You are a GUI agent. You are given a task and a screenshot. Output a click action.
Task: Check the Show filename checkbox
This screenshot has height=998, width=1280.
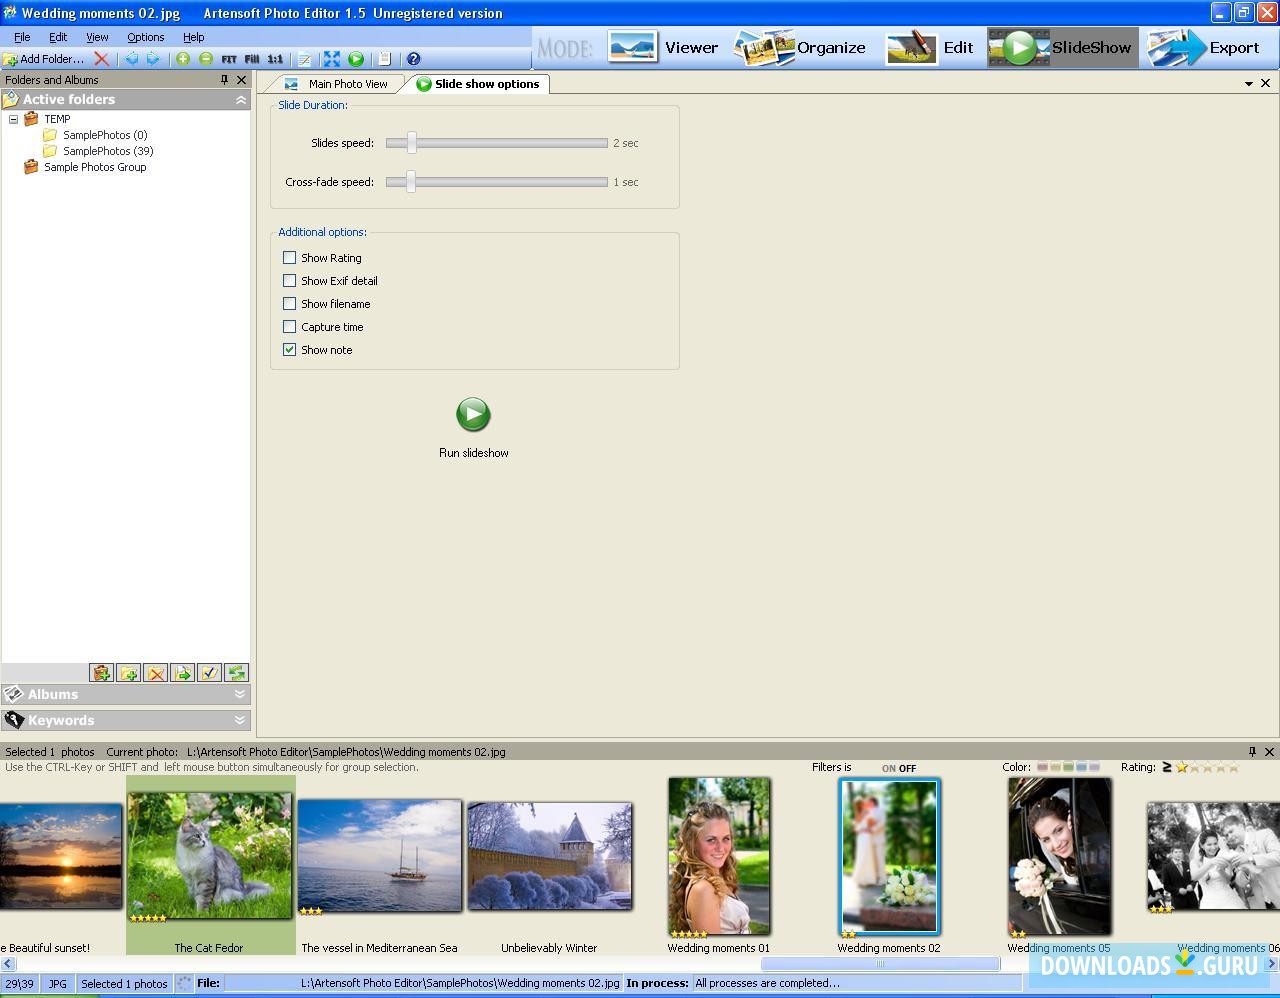click(x=290, y=304)
